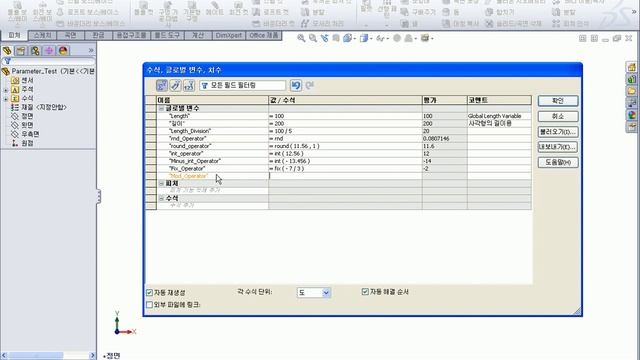Image resolution: width=640 pixels, height=360 pixels.
Task: Switch to the 곡면 tab
Action: tap(70, 36)
